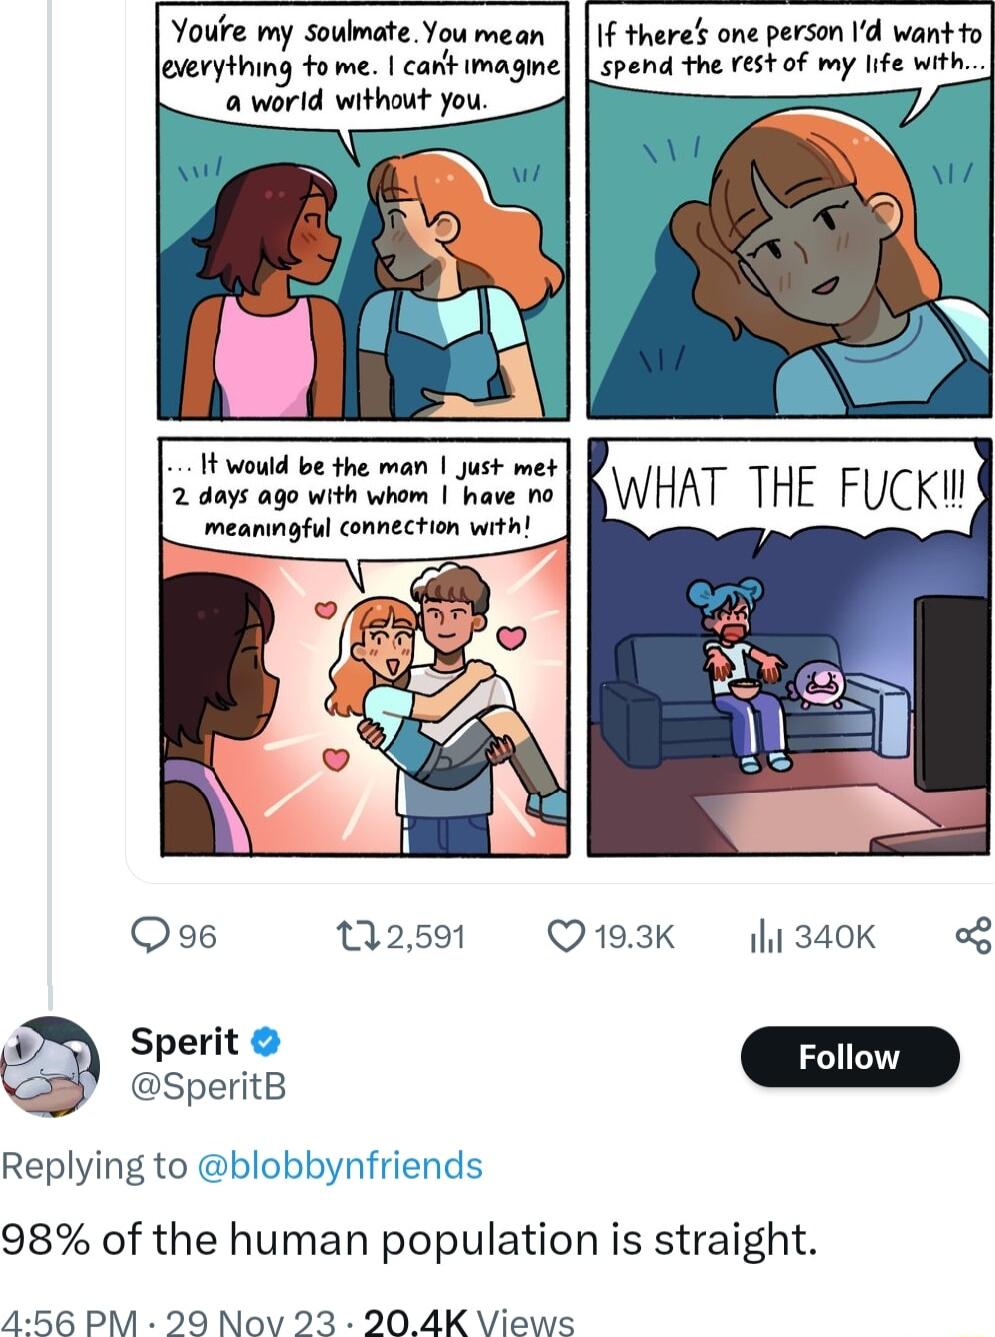Click the 2,591 repost count
The image size is (995, 1337).
425,937
